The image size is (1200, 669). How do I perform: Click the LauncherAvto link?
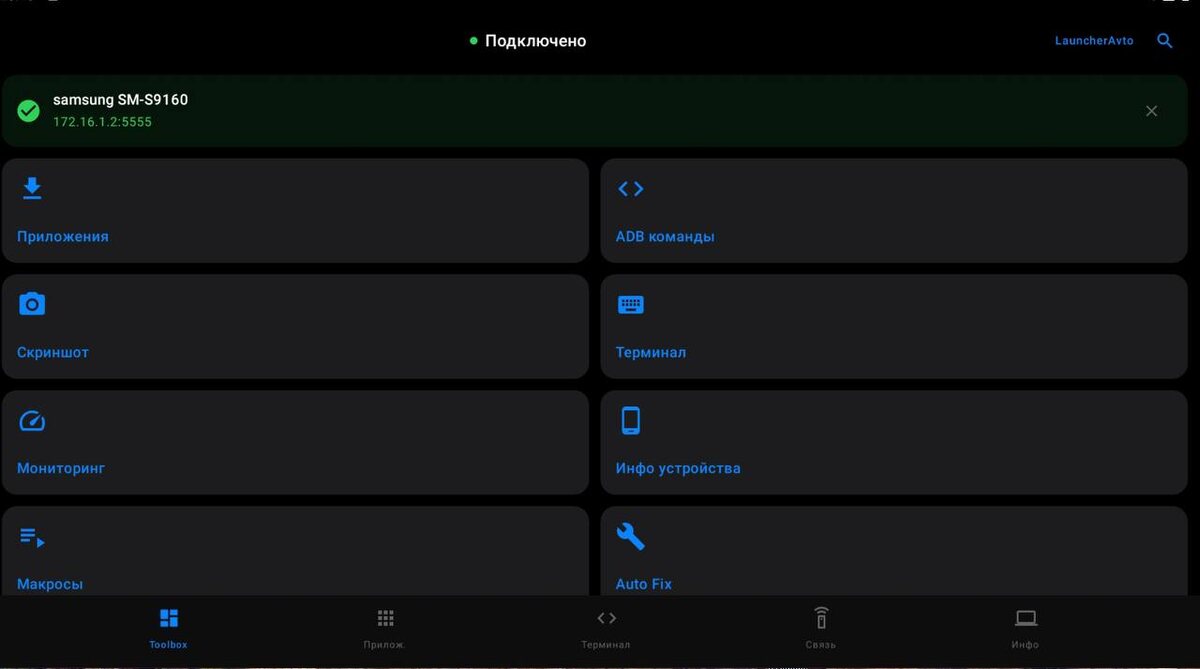(x=1094, y=41)
